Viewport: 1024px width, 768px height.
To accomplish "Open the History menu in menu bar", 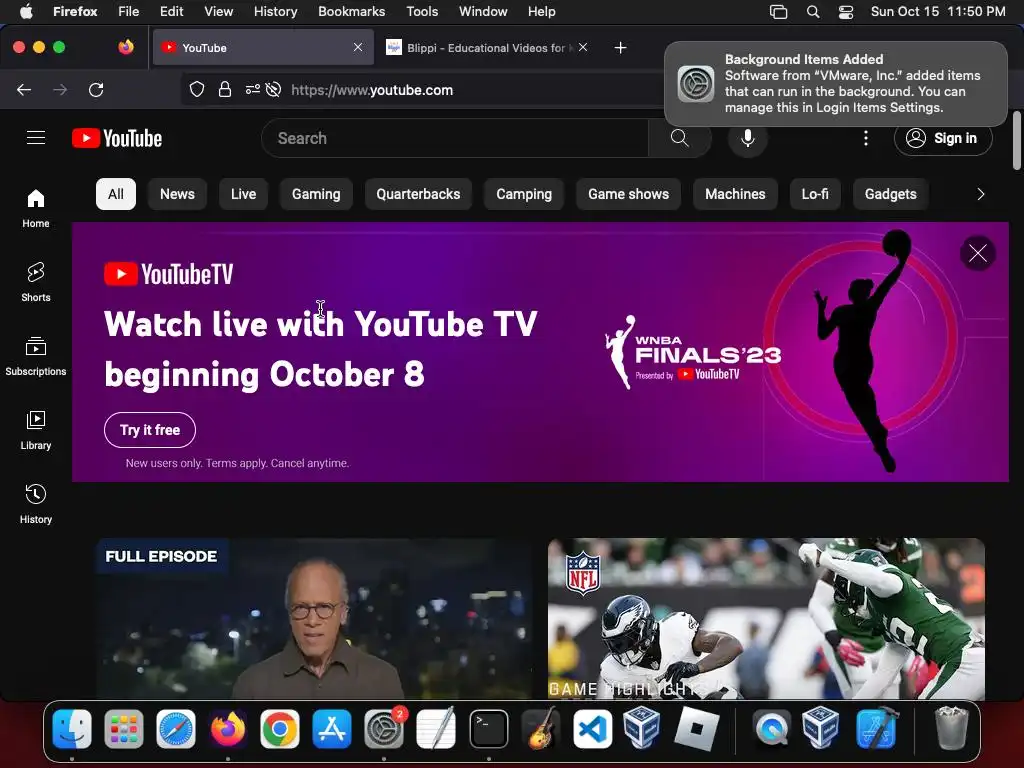I will pyautogui.click(x=275, y=12).
